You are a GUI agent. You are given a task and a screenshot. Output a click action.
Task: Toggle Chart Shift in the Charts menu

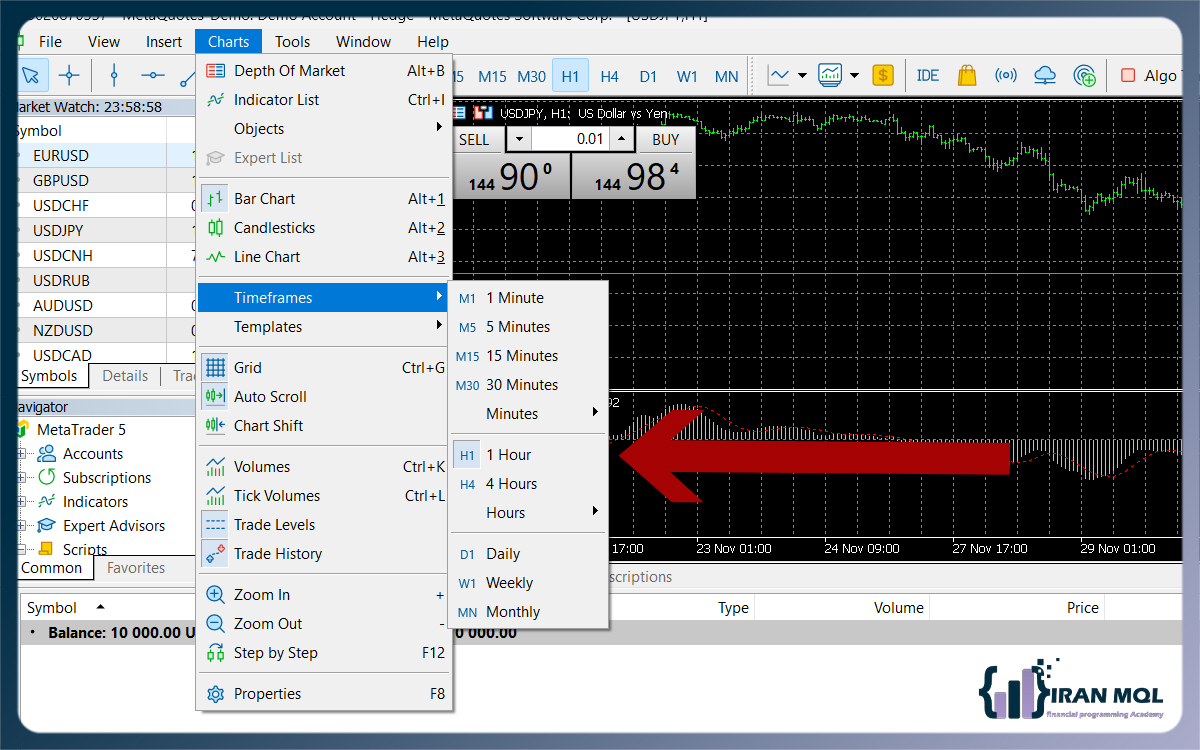point(324,426)
